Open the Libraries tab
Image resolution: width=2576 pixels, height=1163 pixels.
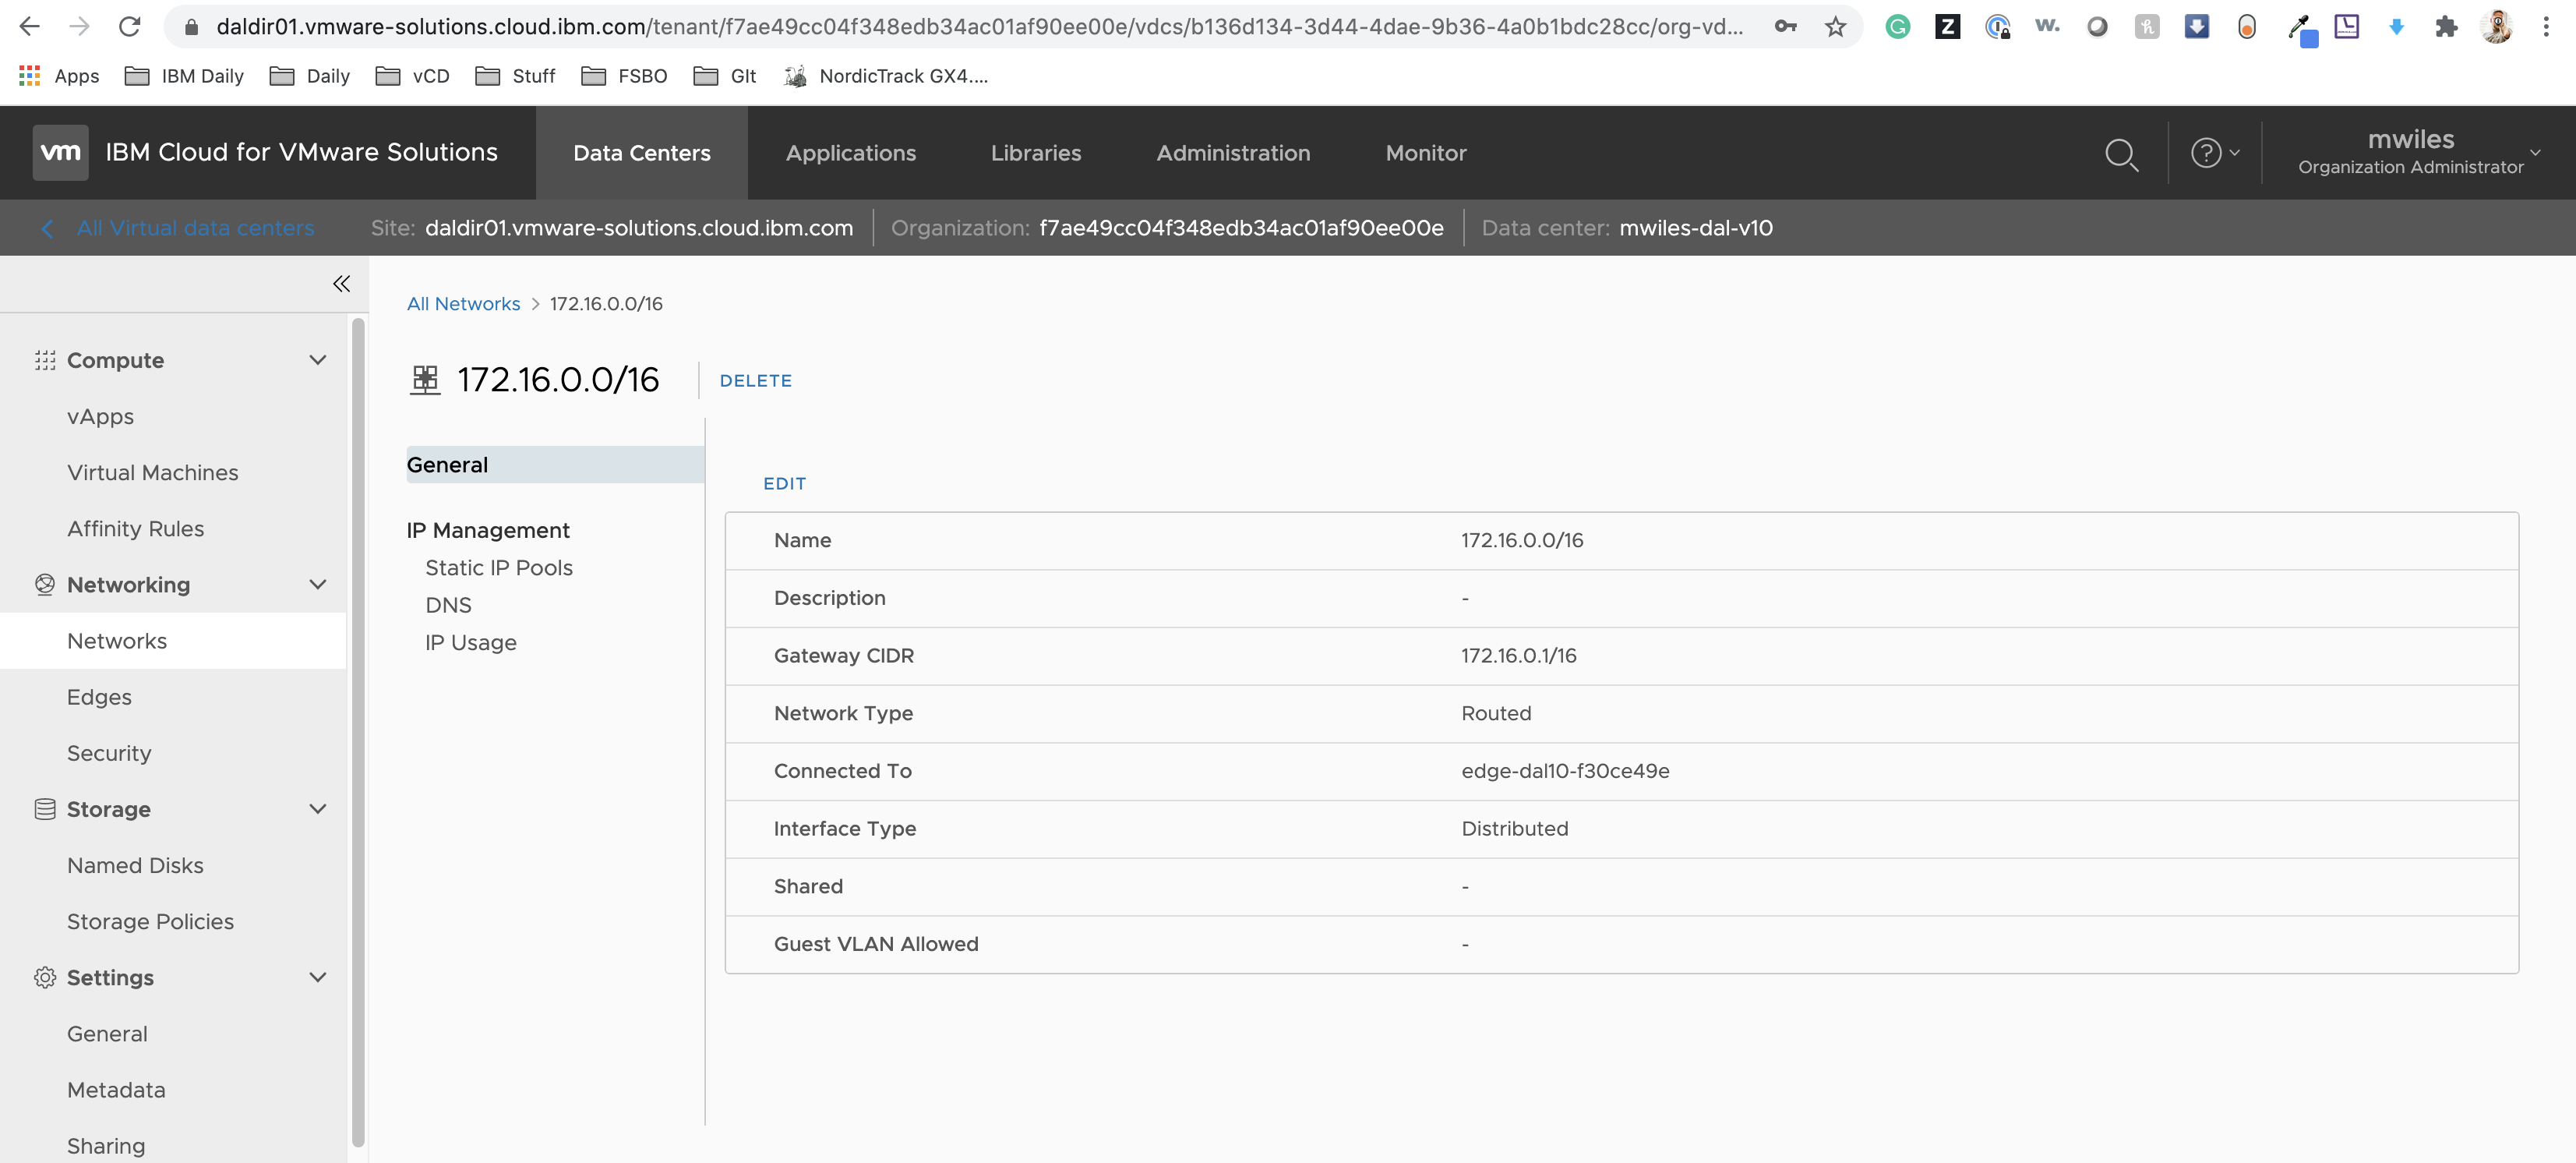pos(1035,153)
